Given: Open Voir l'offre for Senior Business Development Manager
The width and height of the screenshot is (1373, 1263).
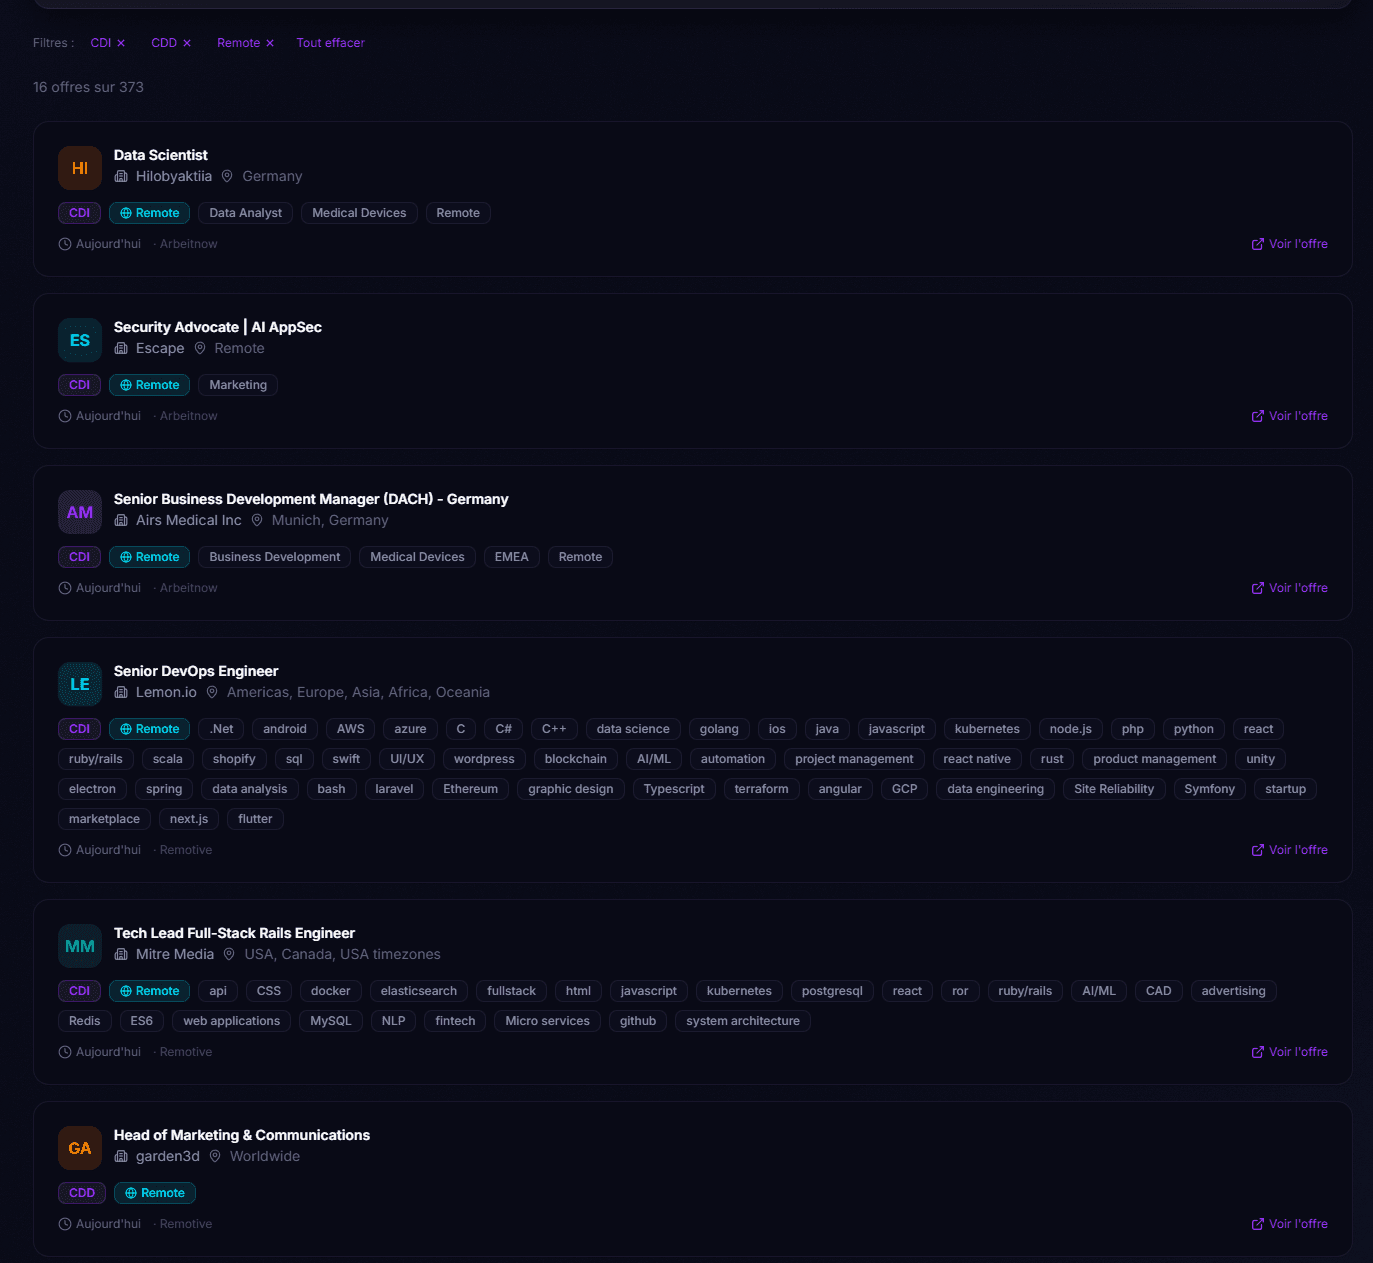Looking at the screenshot, I should click(1289, 588).
